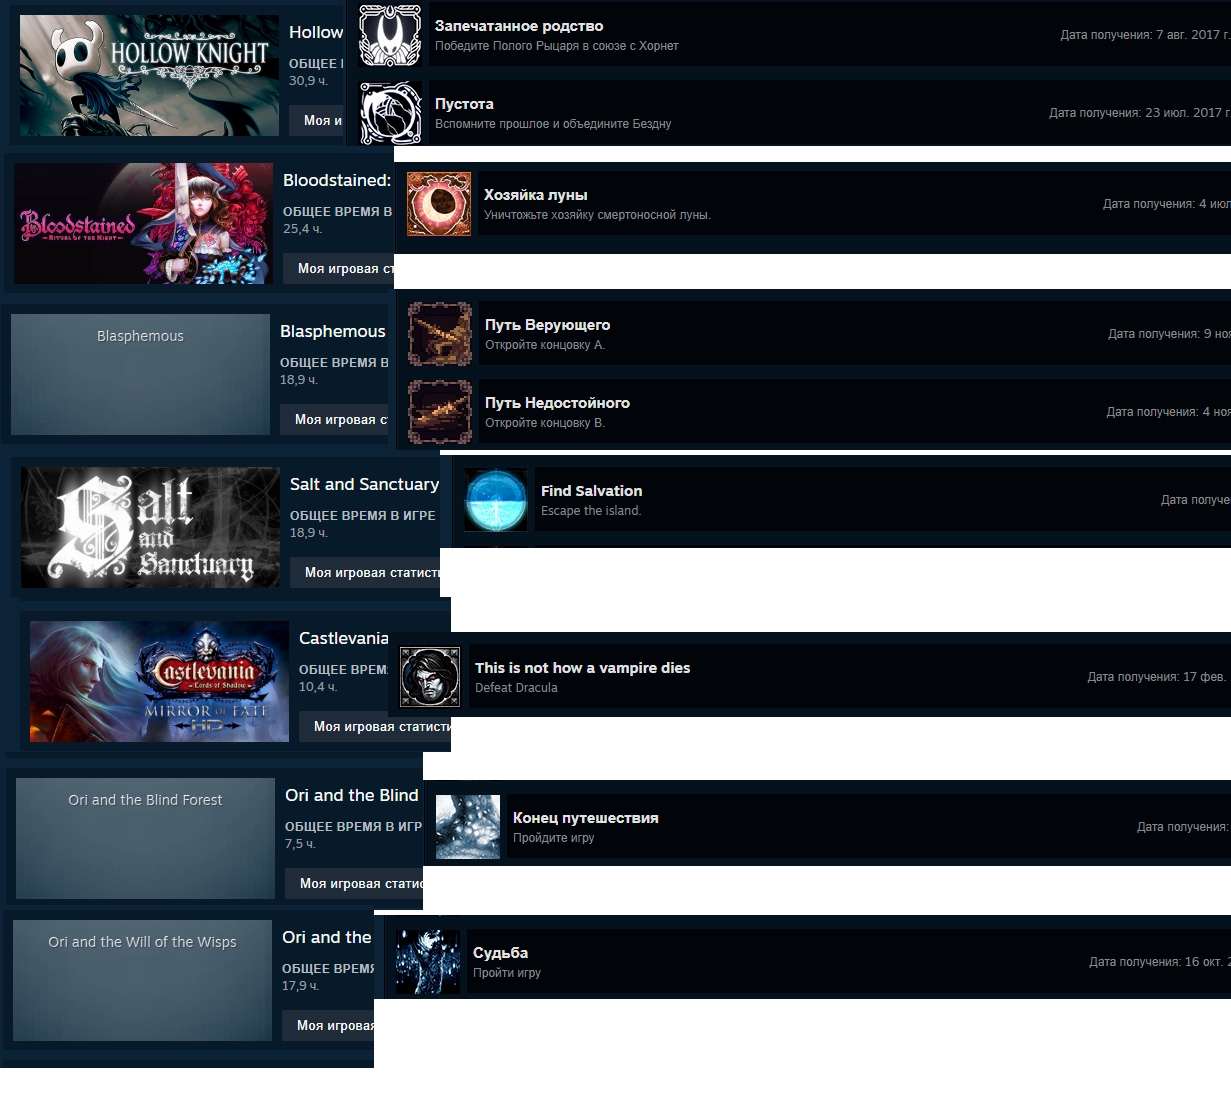Click the Salt and Sanctuary title link

point(364,484)
